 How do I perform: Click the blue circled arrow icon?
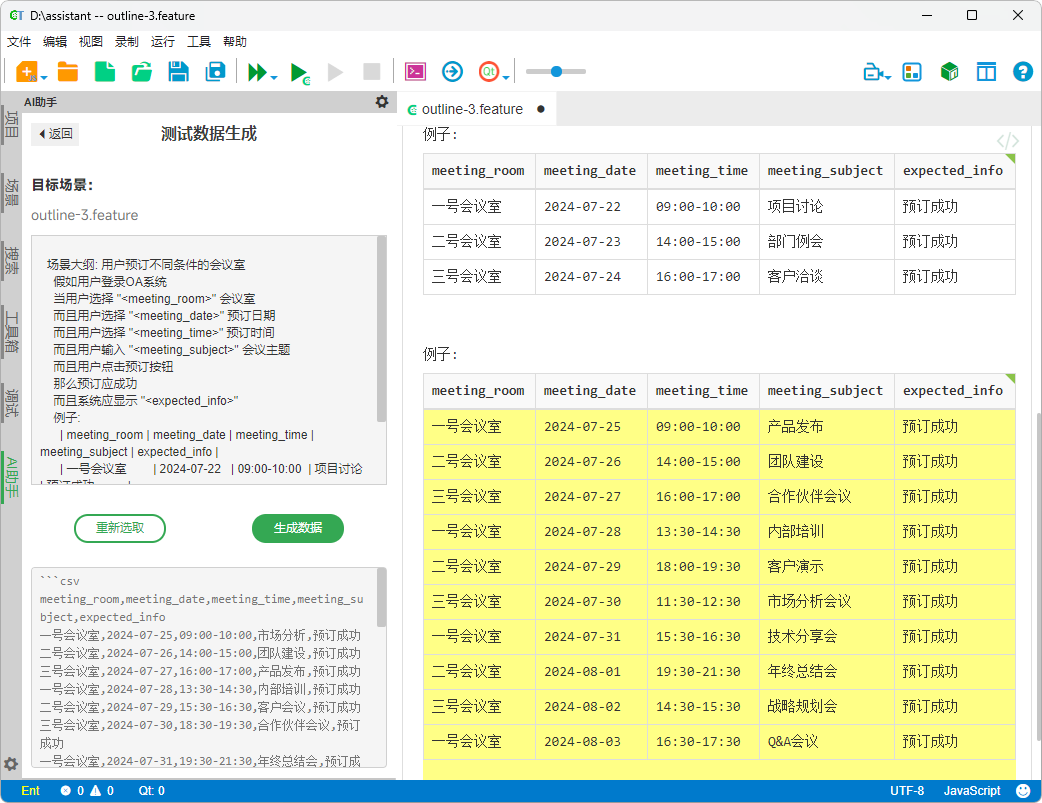coord(453,71)
